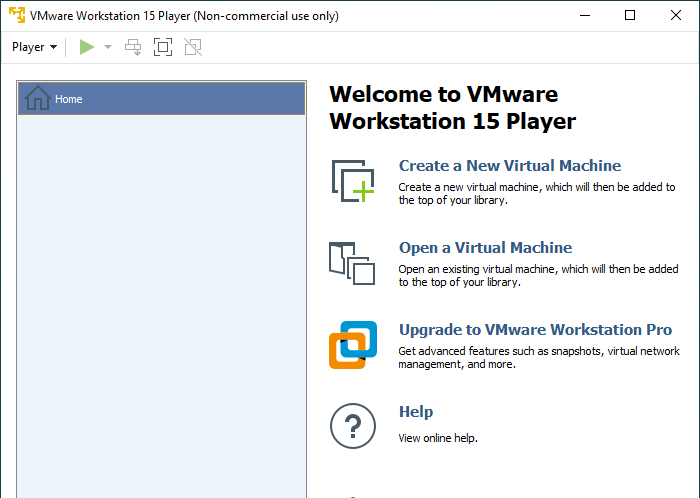Click the VMware logo in title bar

(x=17, y=15)
